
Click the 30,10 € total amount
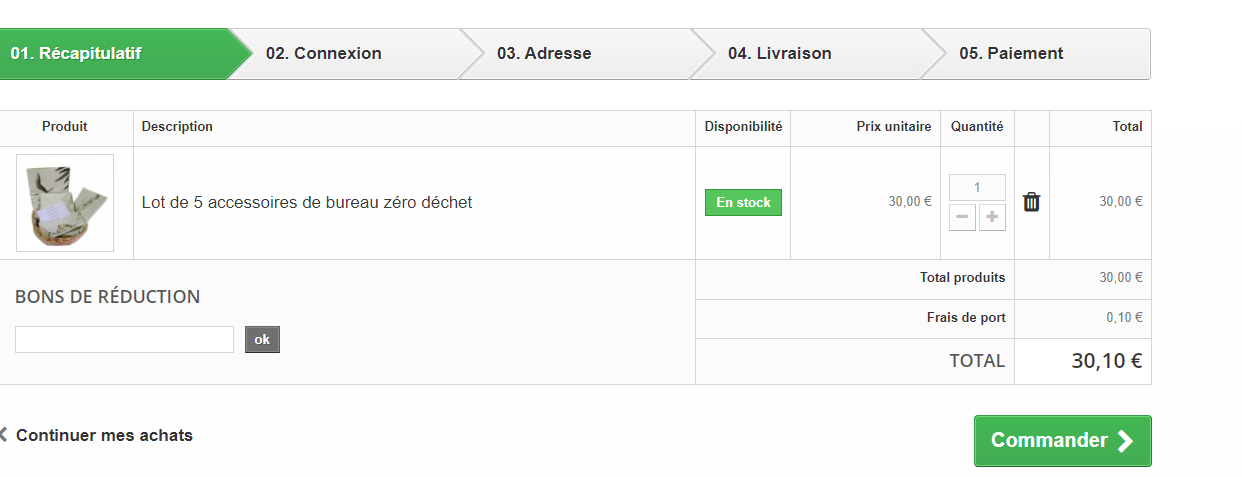[x=1107, y=361]
